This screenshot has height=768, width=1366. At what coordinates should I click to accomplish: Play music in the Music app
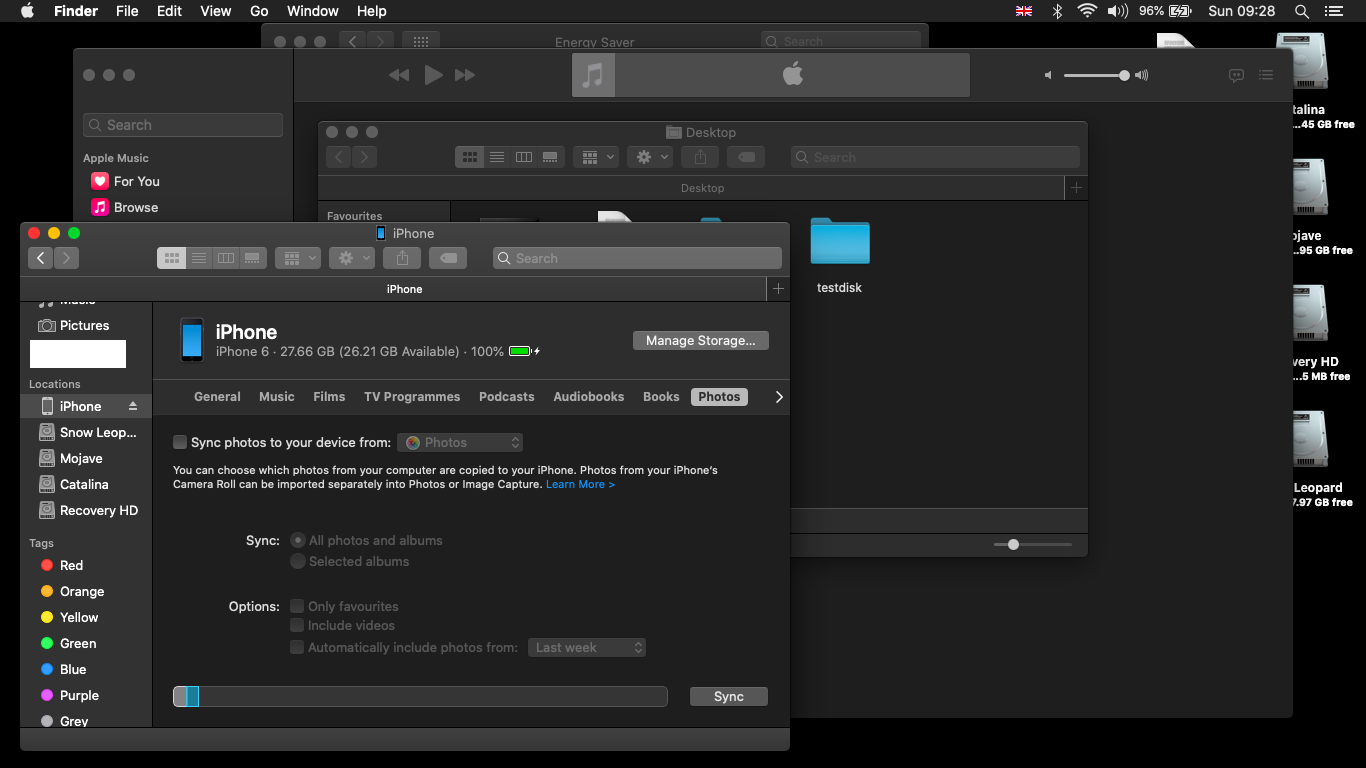(433, 75)
